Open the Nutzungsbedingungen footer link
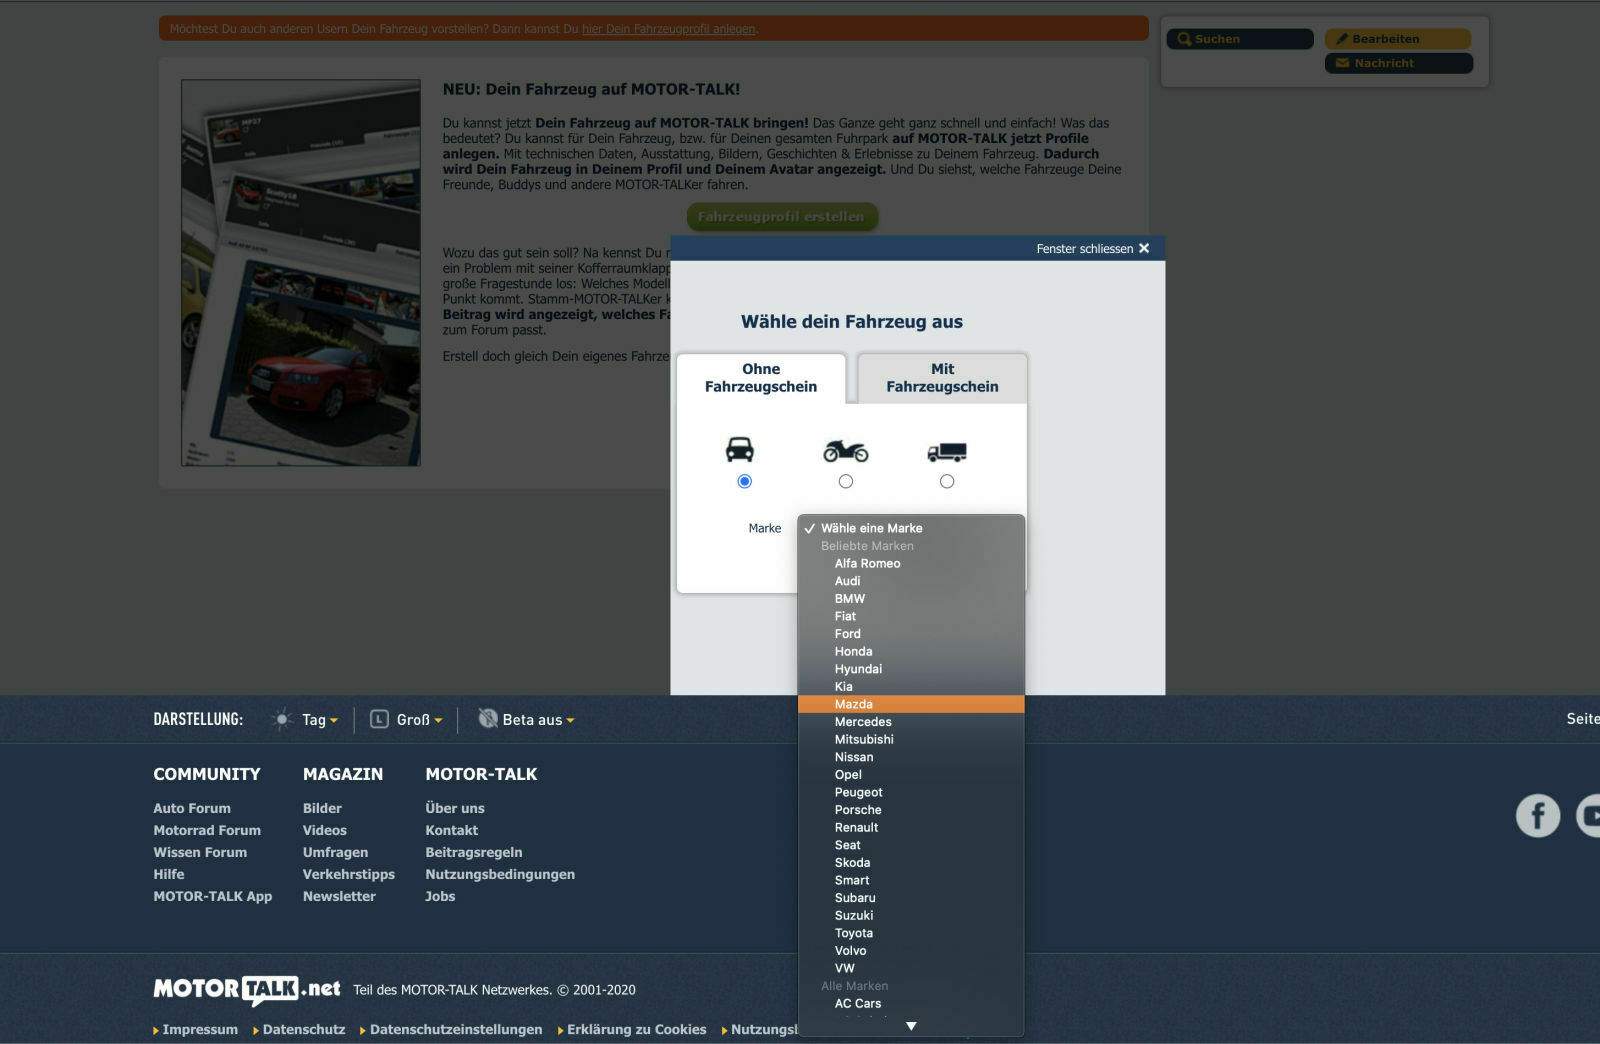The image size is (1600, 1044). [x=500, y=874]
